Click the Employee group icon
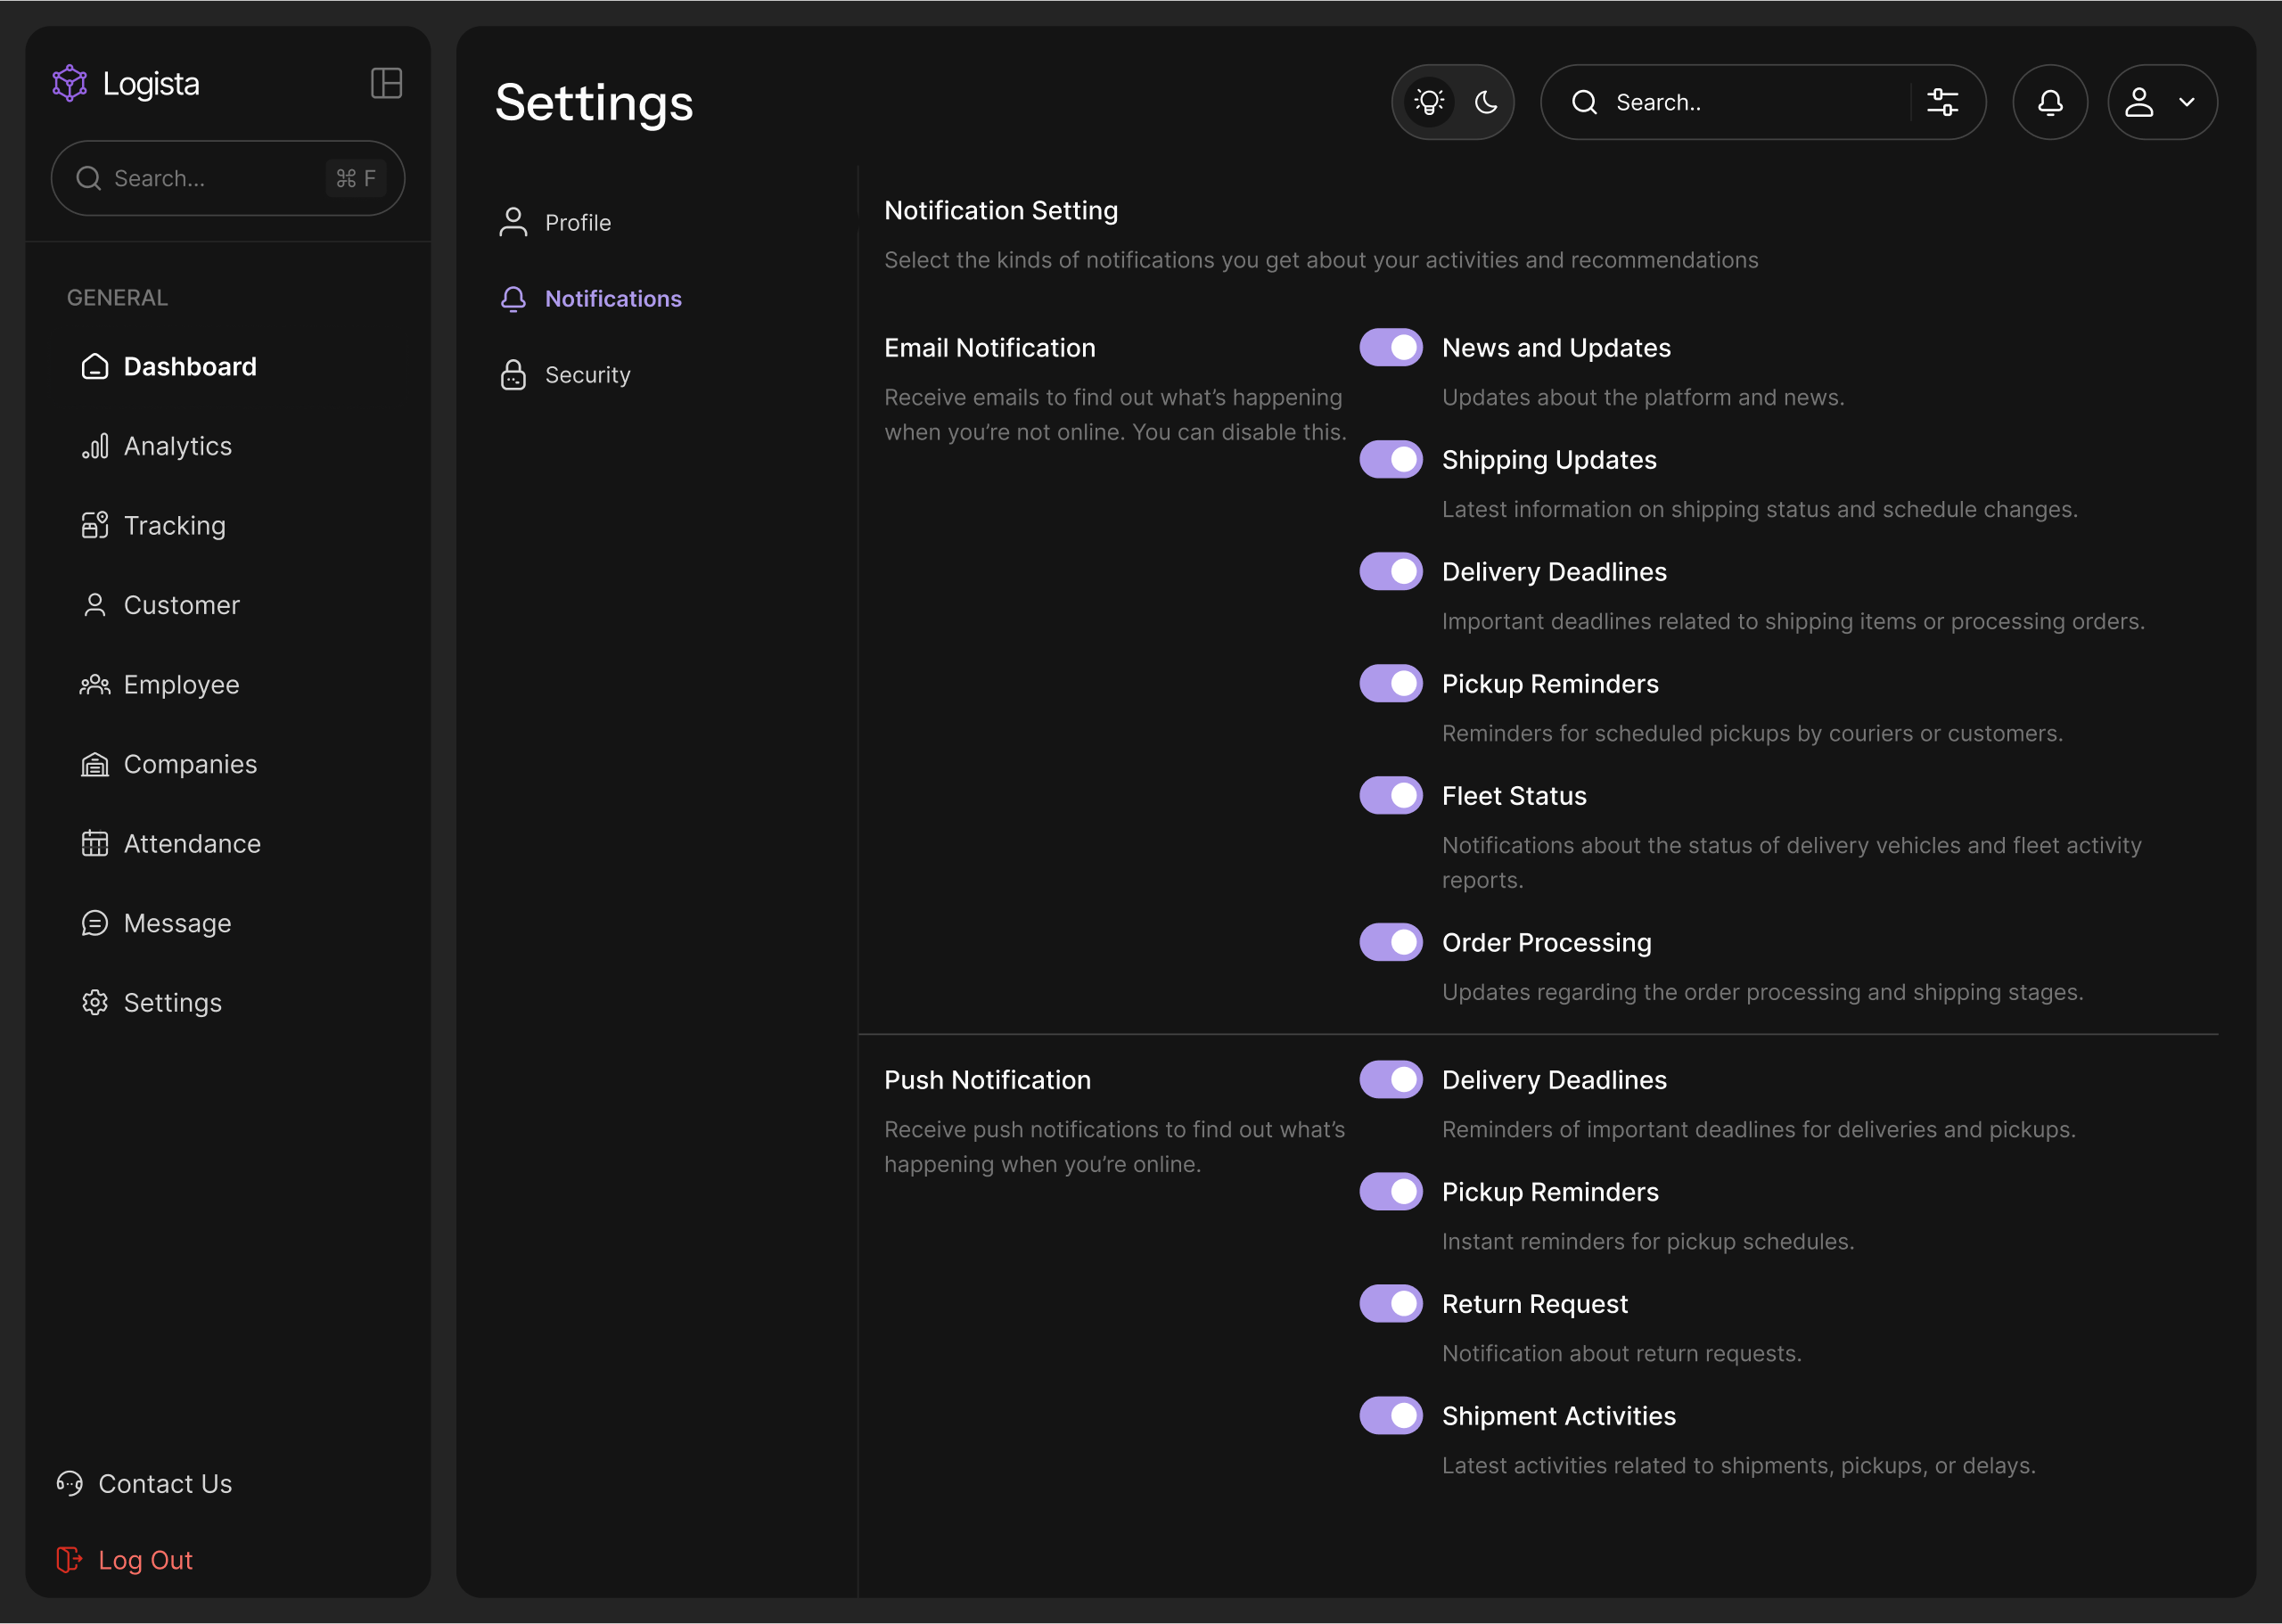 pos(95,684)
